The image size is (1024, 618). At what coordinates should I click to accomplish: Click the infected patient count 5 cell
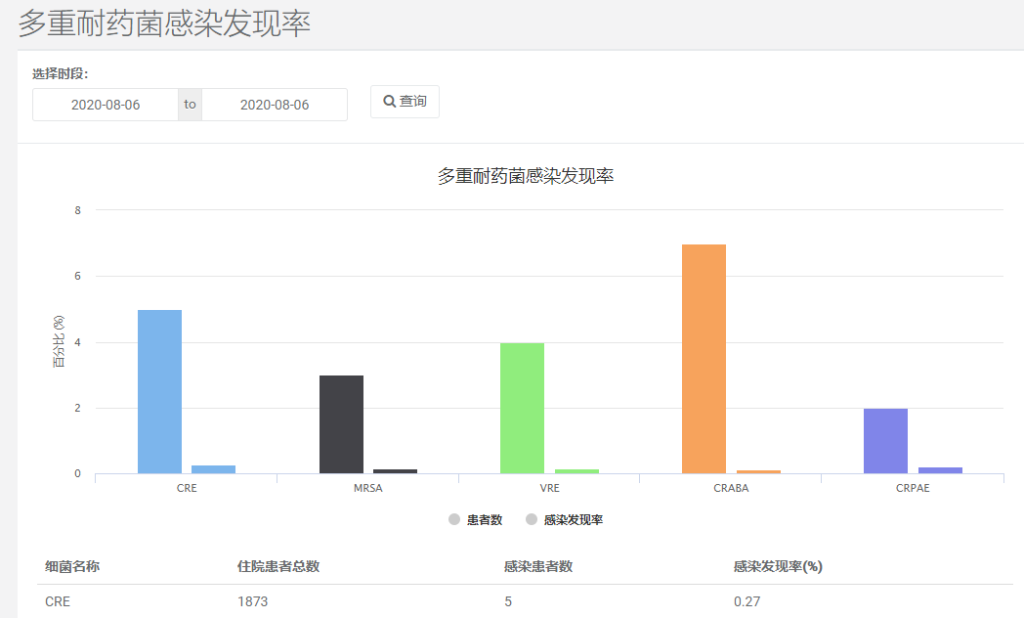[508, 602]
